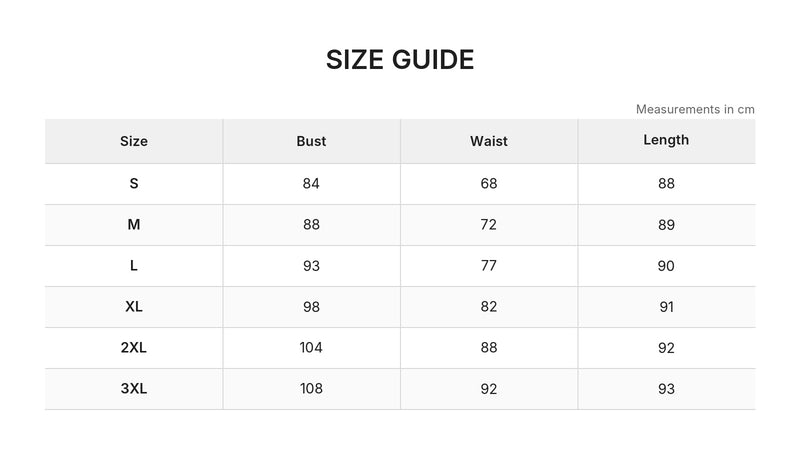
Task: Select the Length column header
Action: click(666, 140)
